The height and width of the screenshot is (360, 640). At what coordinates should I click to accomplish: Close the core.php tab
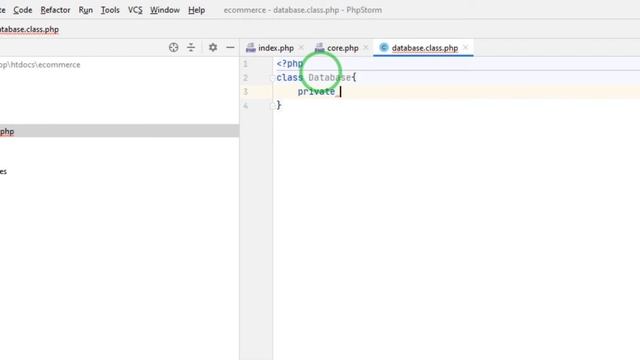(366, 48)
